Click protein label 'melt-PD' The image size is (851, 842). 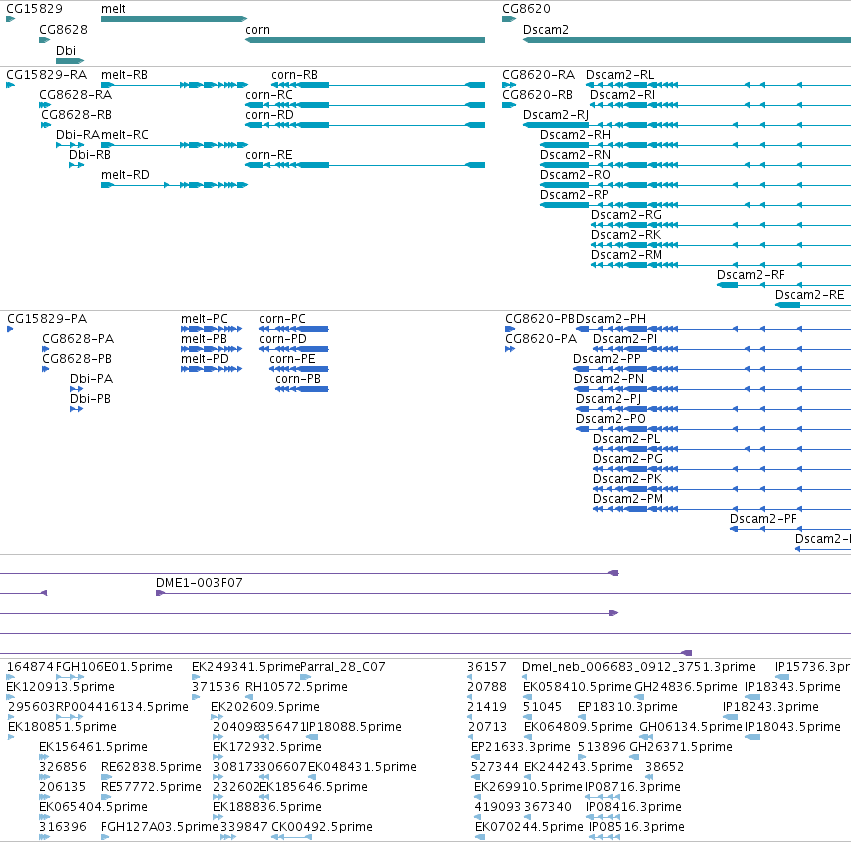point(205,359)
